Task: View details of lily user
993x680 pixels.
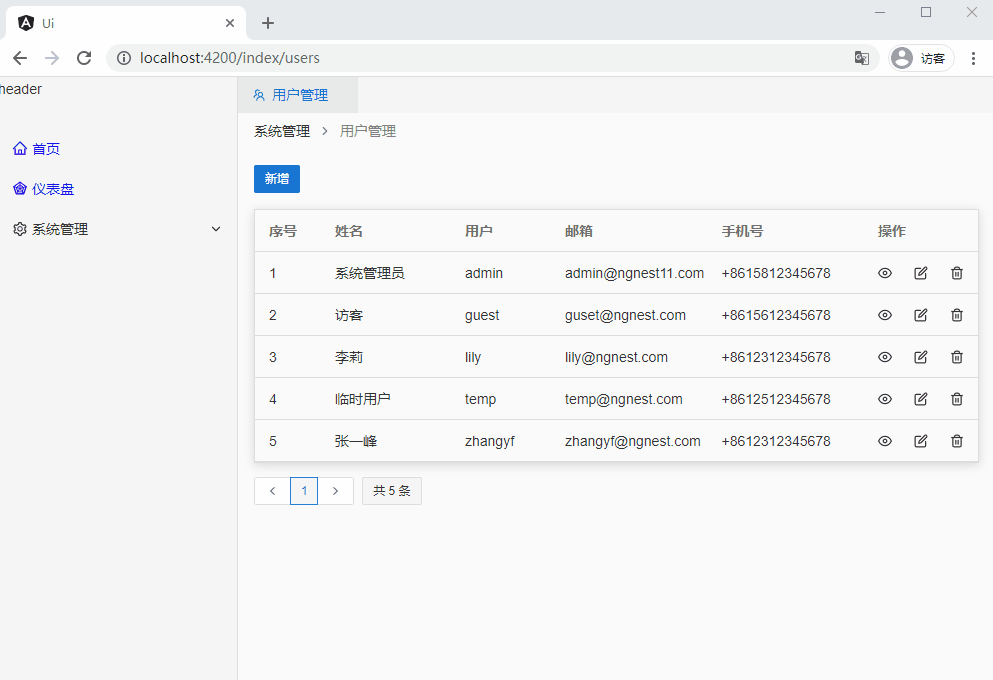Action: pos(884,357)
